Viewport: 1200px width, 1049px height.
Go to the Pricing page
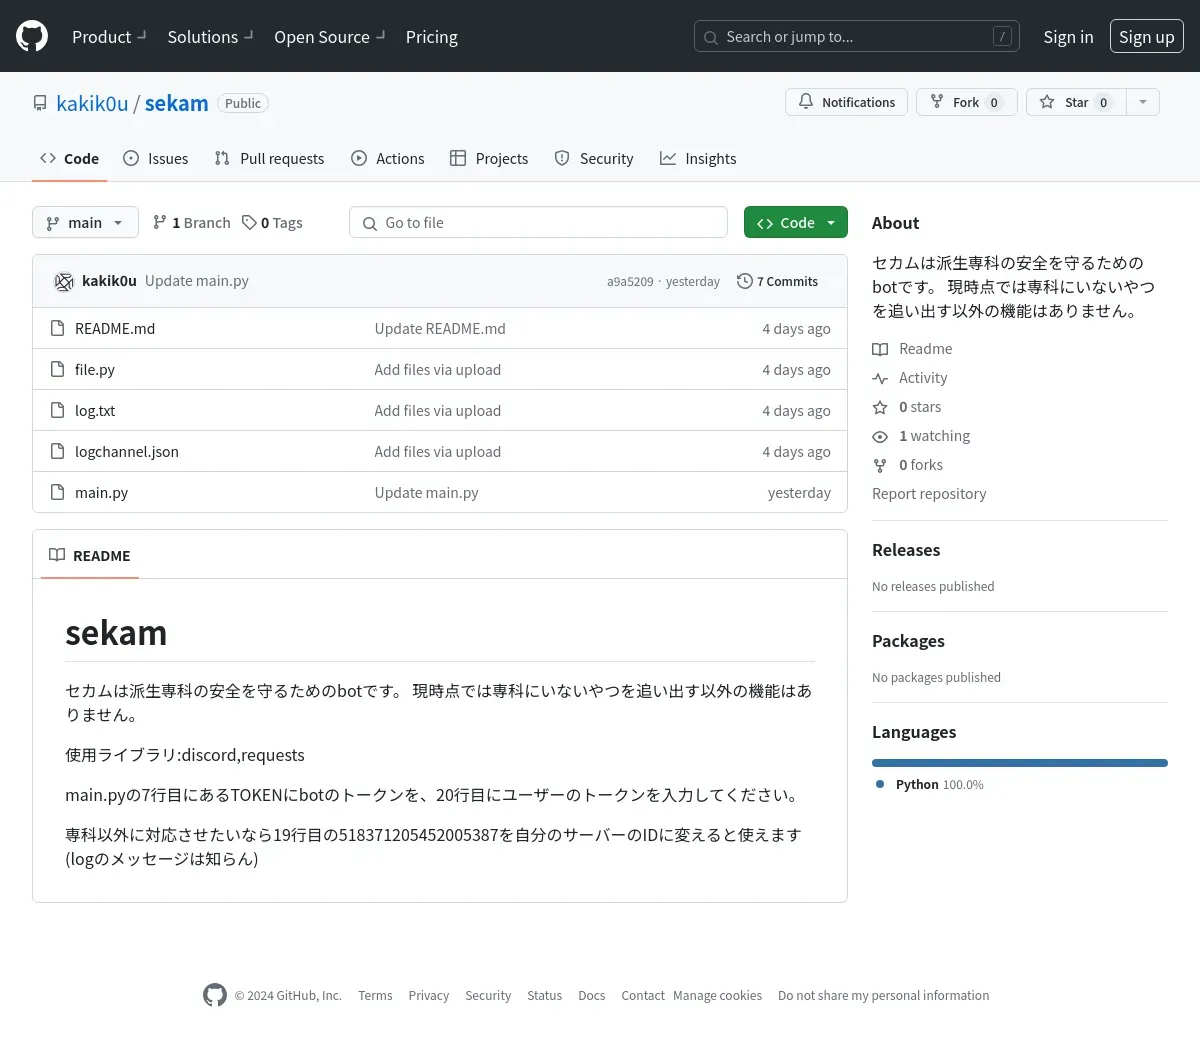point(432,37)
